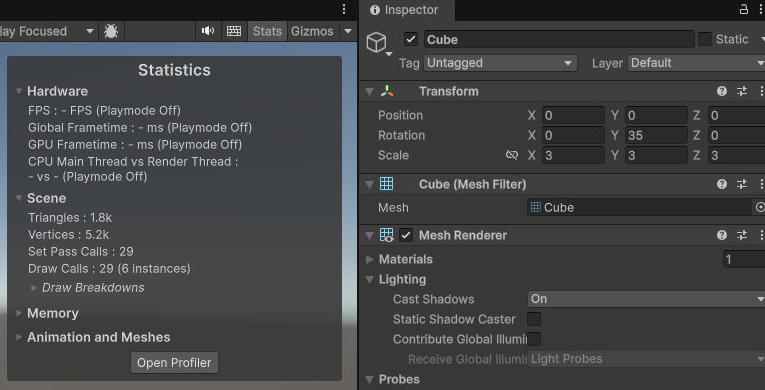Image resolution: width=765 pixels, height=390 pixels.
Task: Click the Vertices : 5.2k stat
Action: [x=68, y=235]
